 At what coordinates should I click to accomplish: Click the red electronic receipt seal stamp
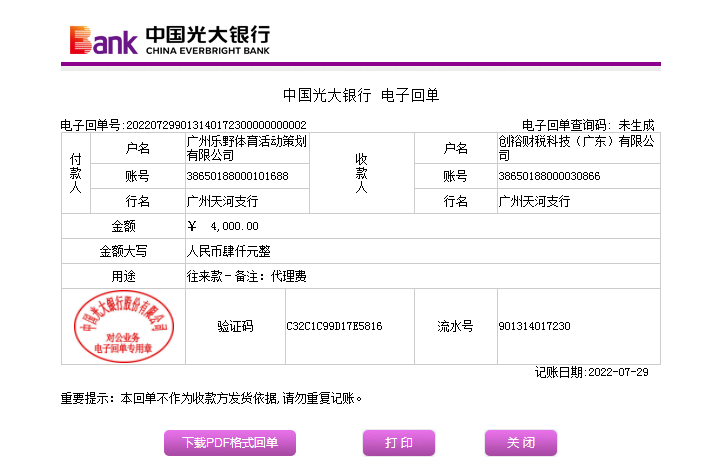click(x=124, y=326)
